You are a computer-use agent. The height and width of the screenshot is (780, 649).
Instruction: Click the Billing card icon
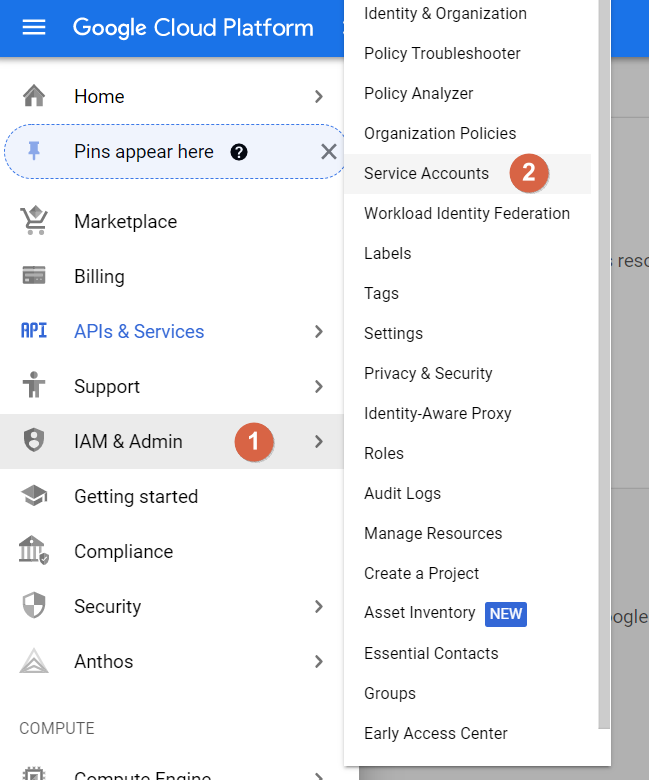[34, 276]
